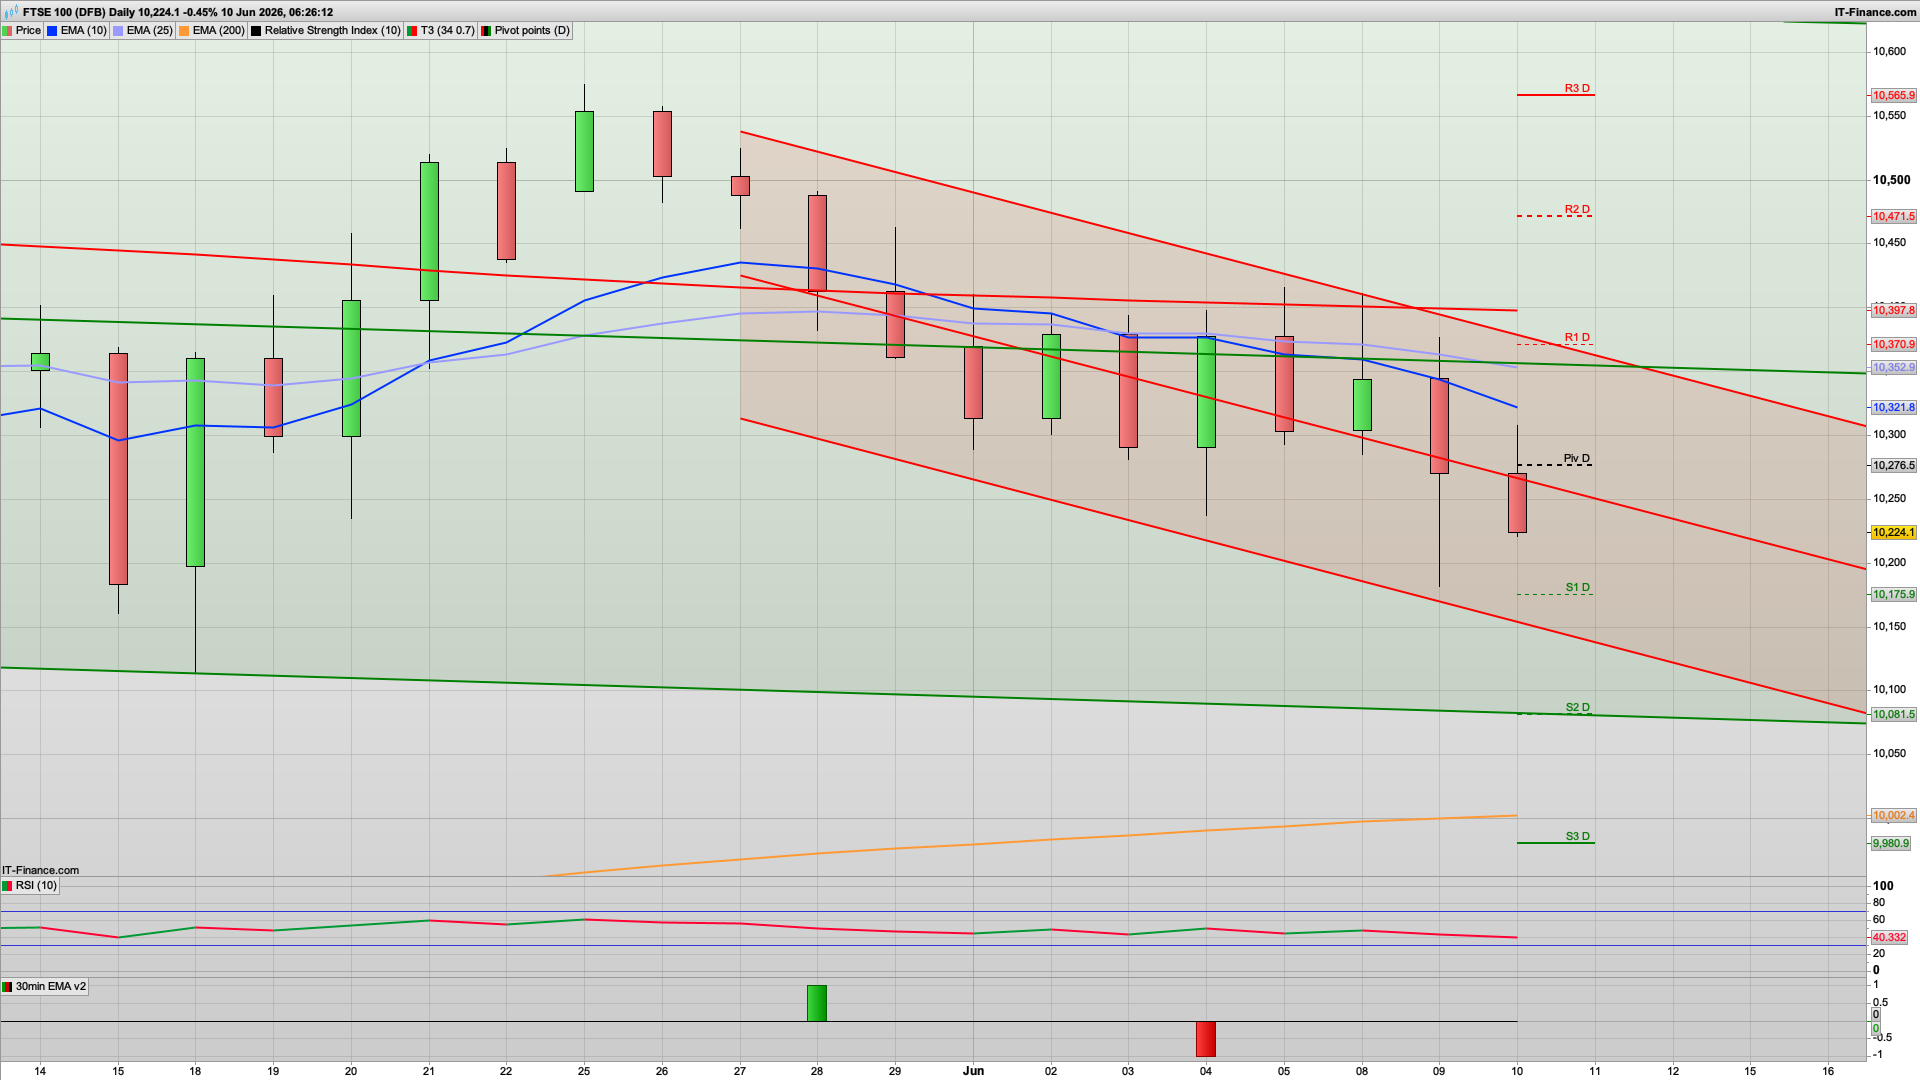Click the 10,175.9 support price tag
This screenshot has width=1920, height=1080.
point(1893,595)
